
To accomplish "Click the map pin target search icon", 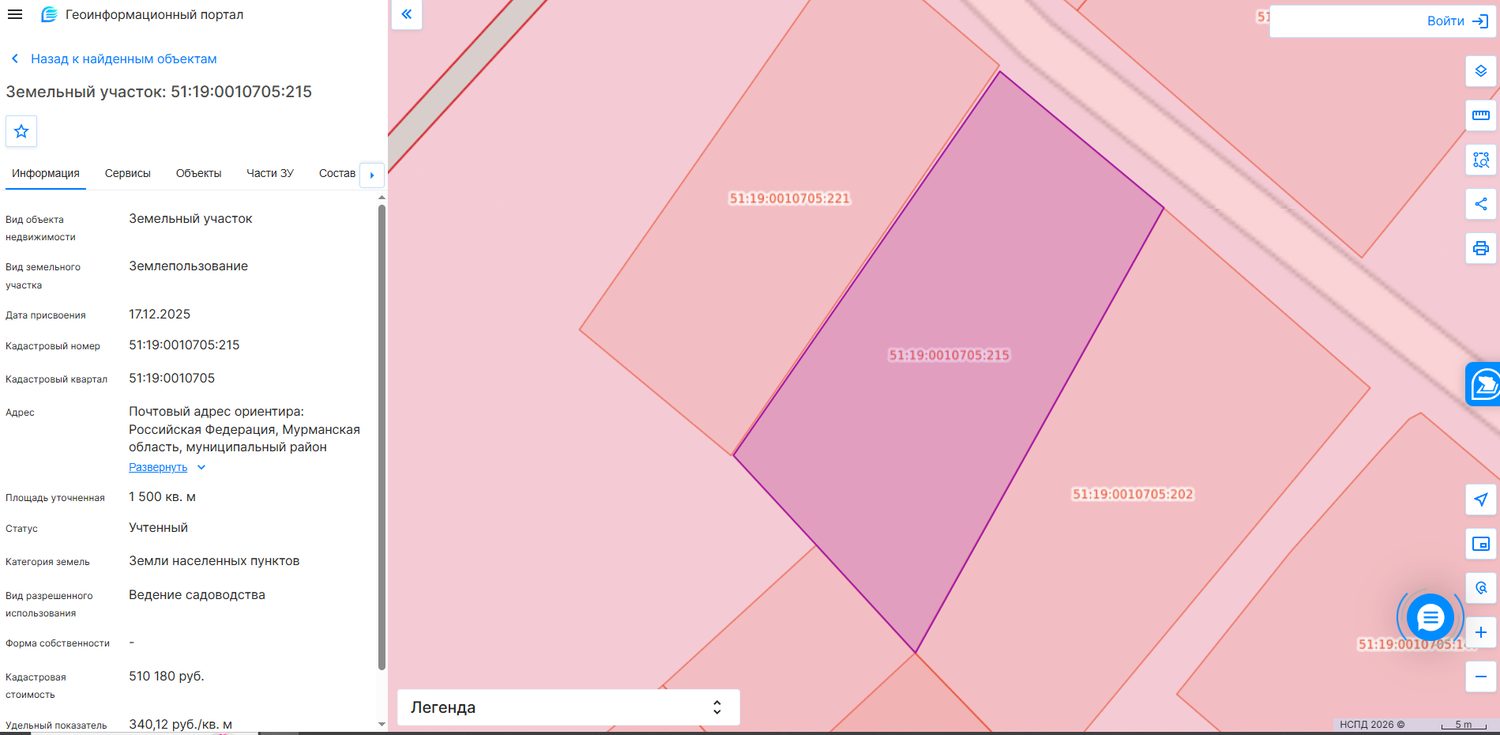I will 1481,588.
